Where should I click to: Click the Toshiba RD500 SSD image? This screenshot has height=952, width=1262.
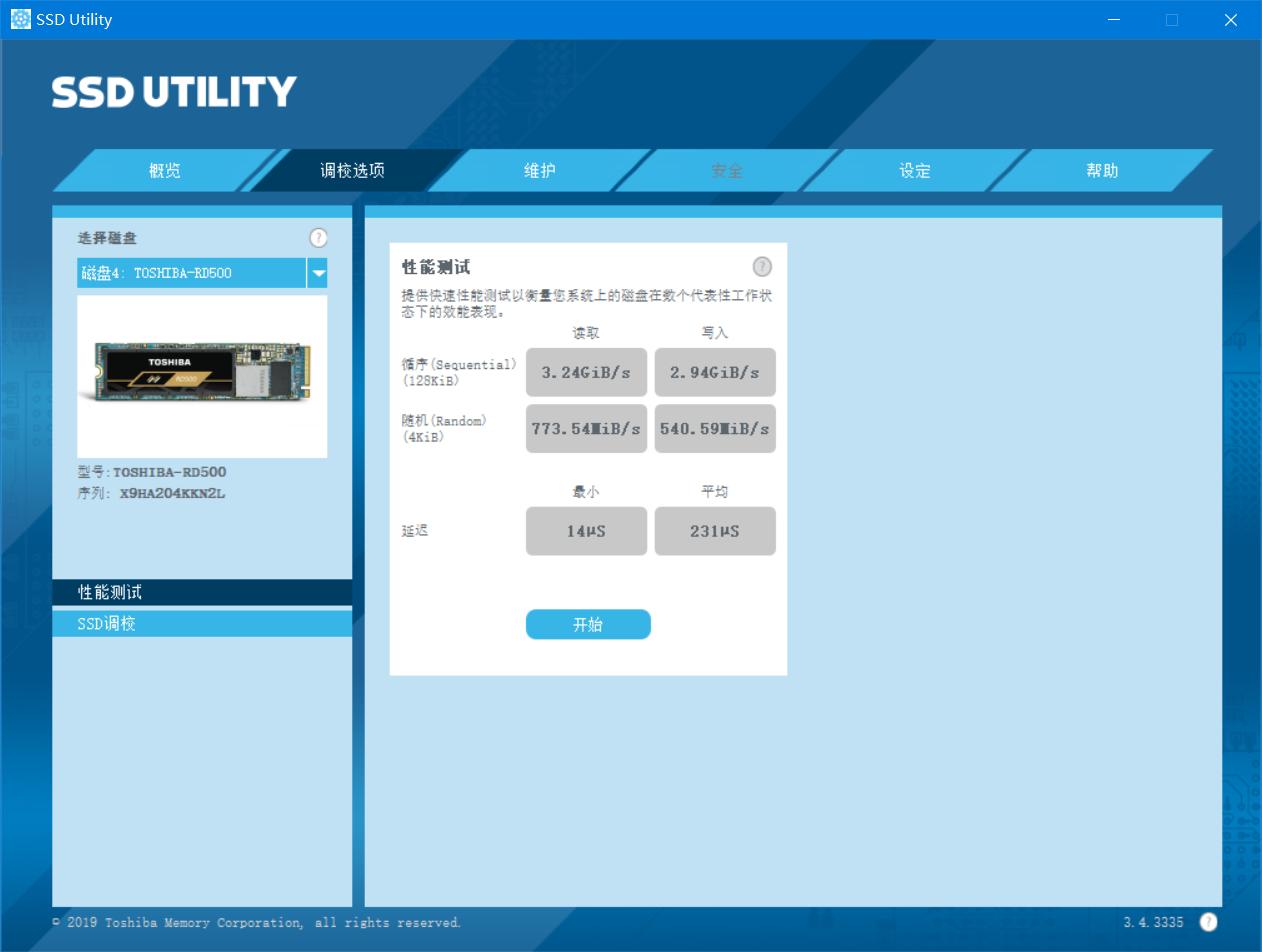(x=202, y=376)
